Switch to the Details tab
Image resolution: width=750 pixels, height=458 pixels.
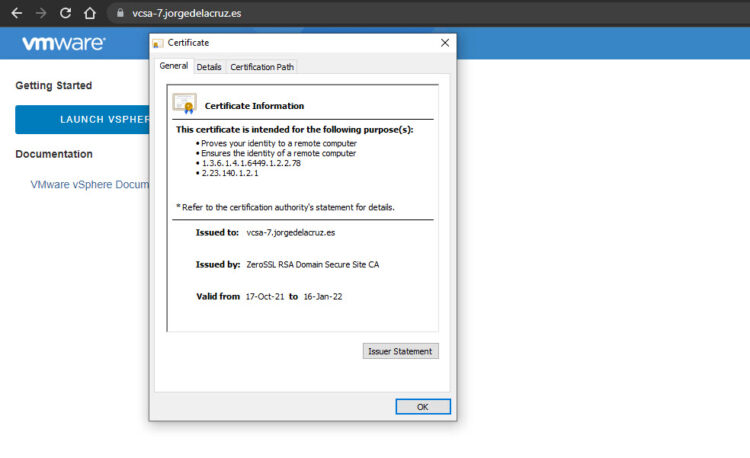point(209,67)
